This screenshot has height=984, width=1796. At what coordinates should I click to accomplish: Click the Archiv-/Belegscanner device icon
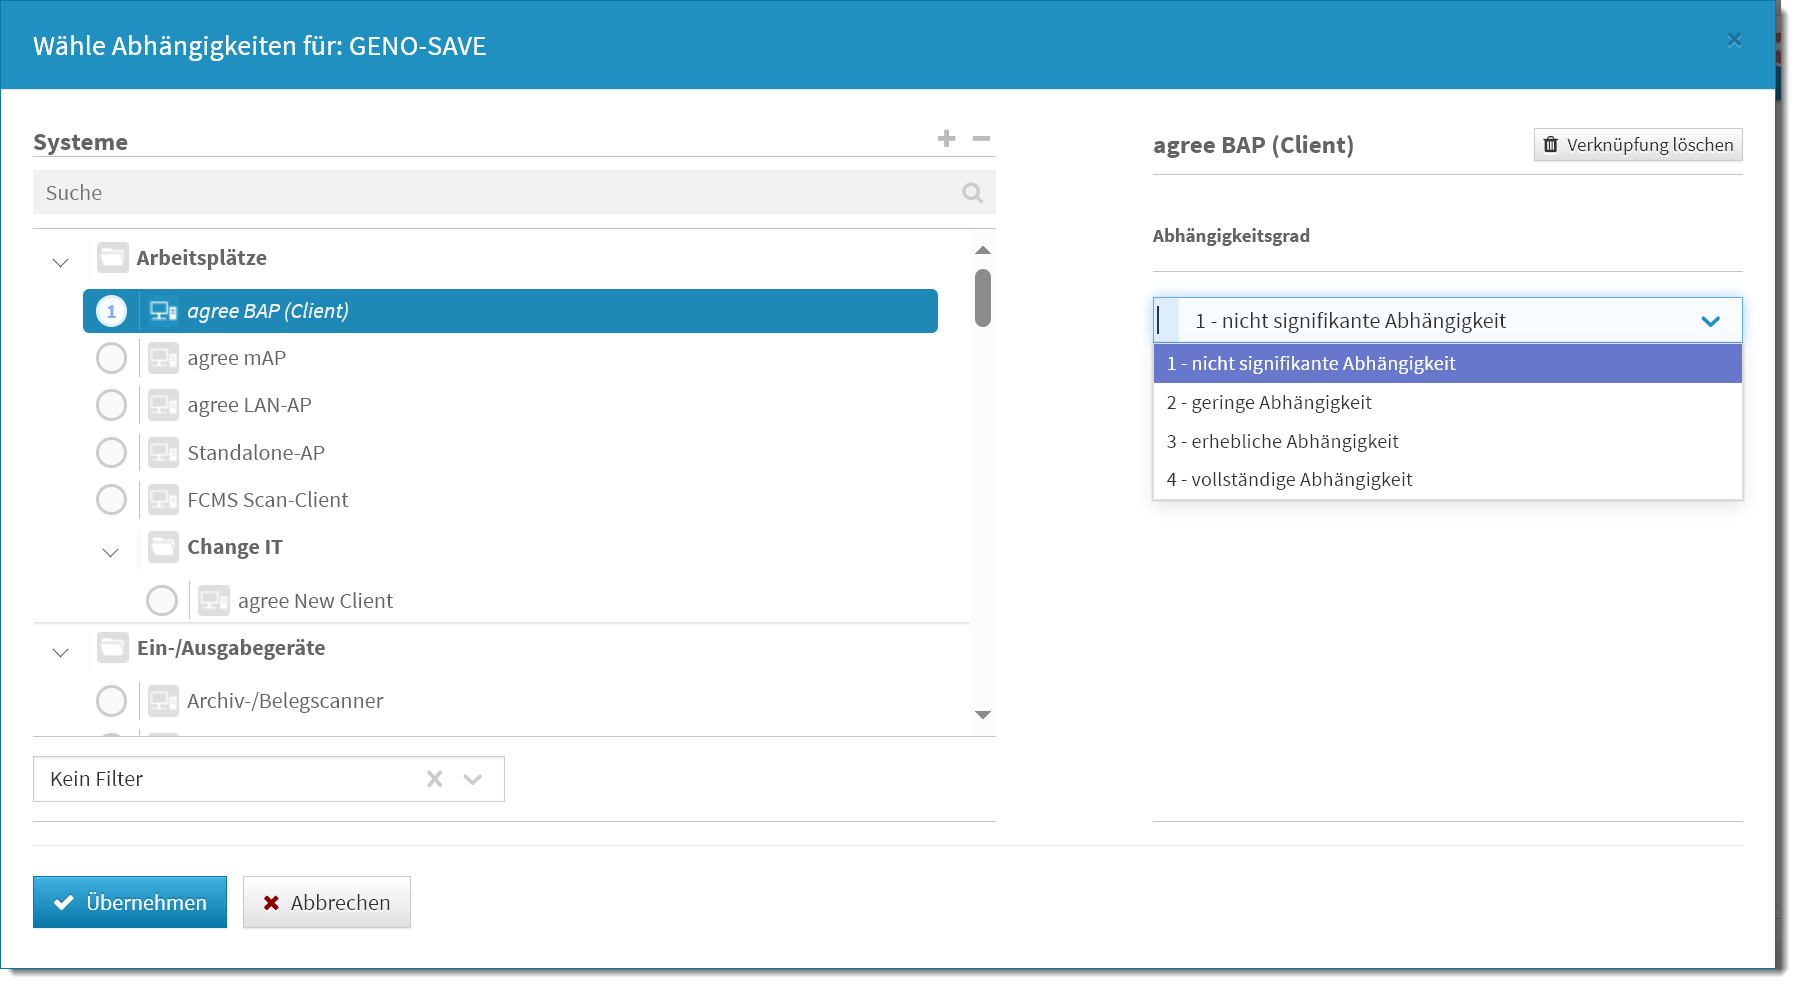pyautogui.click(x=163, y=701)
